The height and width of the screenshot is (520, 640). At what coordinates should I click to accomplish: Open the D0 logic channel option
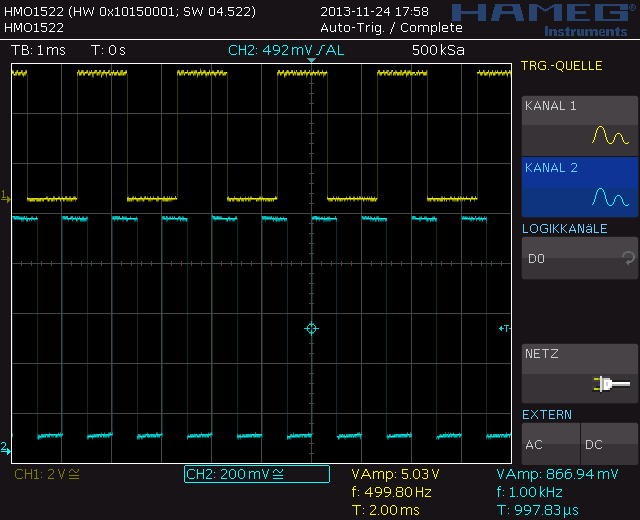pos(580,258)
